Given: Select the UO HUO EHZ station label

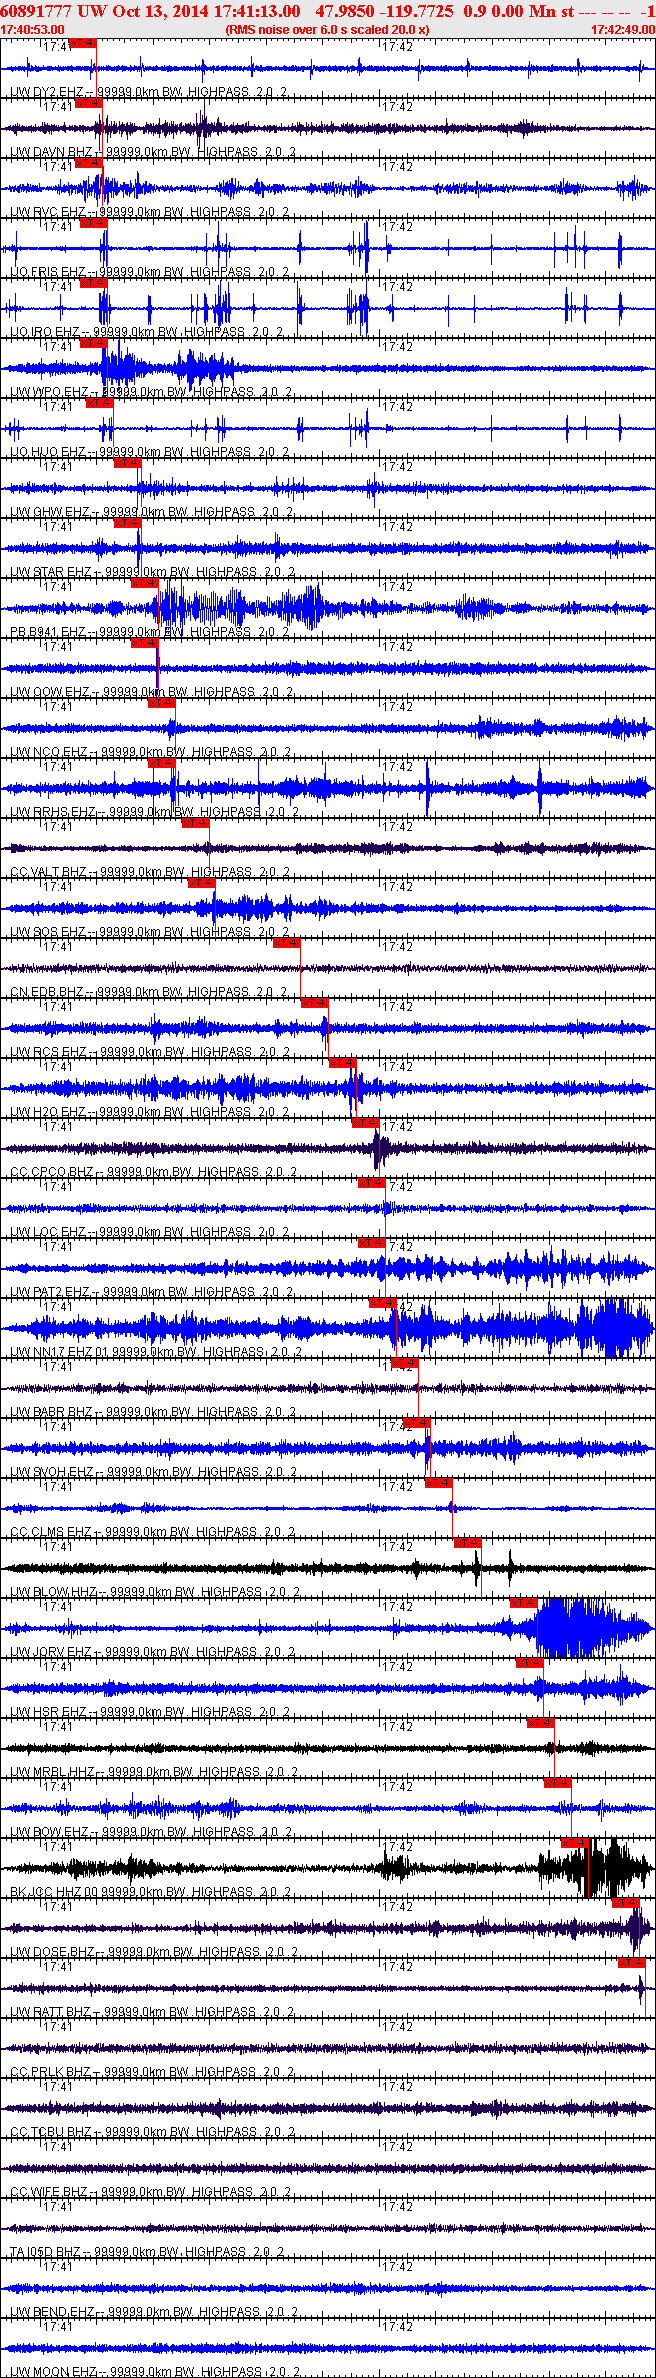Looking at the screenshot, I should pyautogui.click(x=48, y=452).
